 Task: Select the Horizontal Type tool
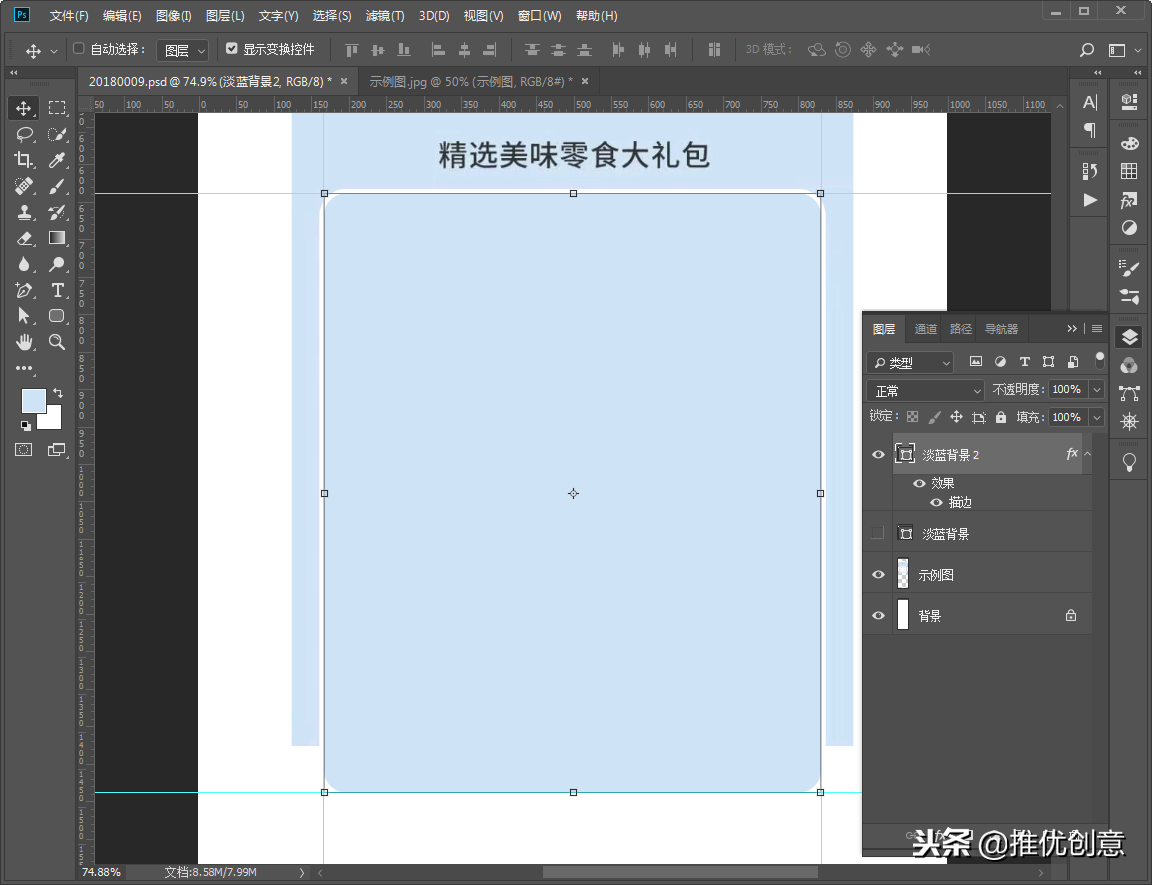click(57, 290)
